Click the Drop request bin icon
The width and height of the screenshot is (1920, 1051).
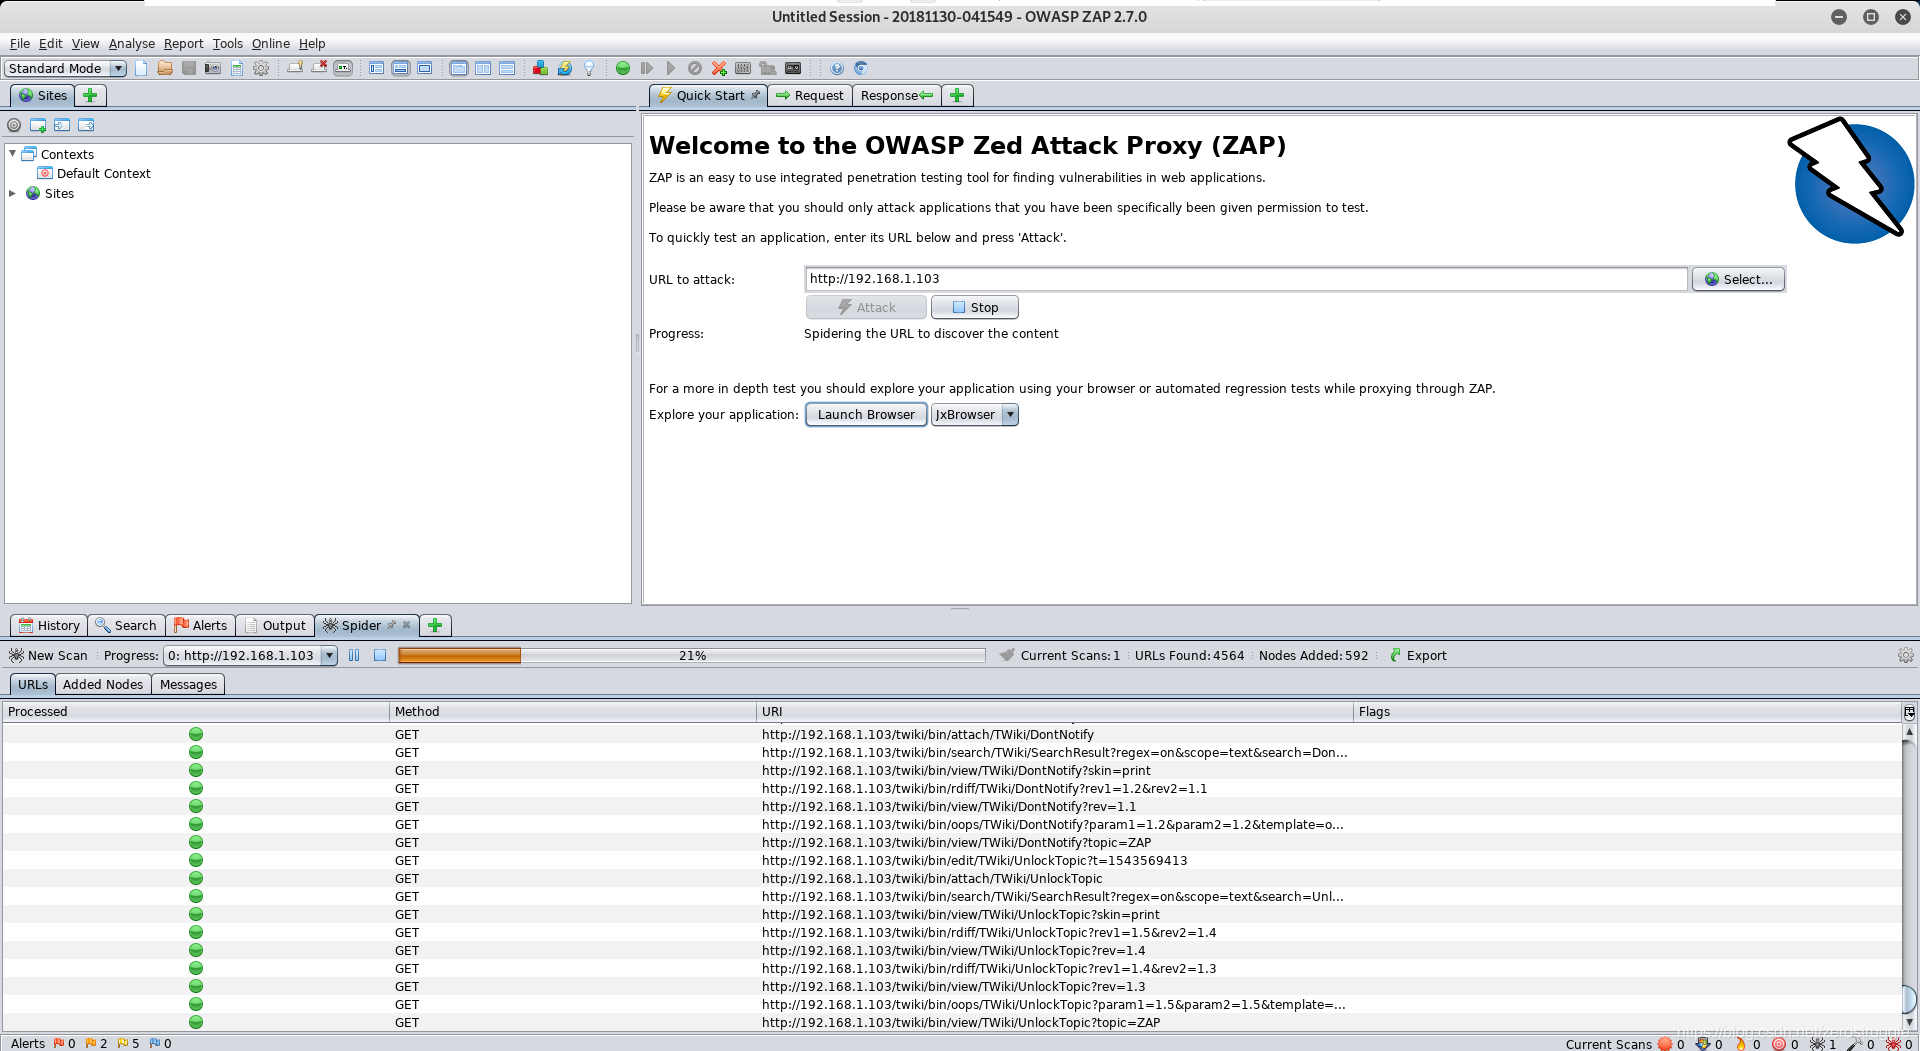[695, 68]
